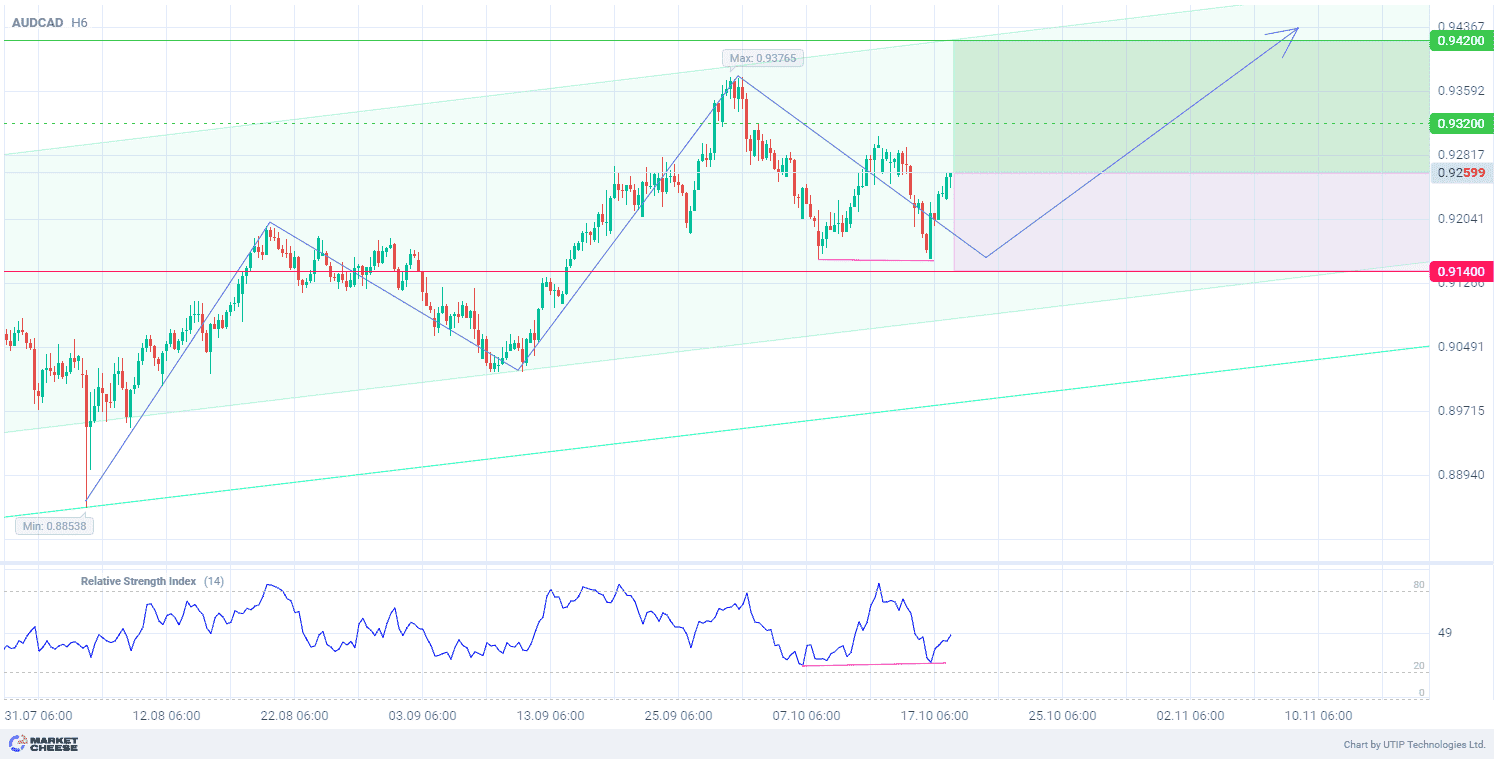Viewport: 1494px width, 759px height.
Task: Select the pink 0.91400 stop level tag
Action: click(x=1461, y=271)
